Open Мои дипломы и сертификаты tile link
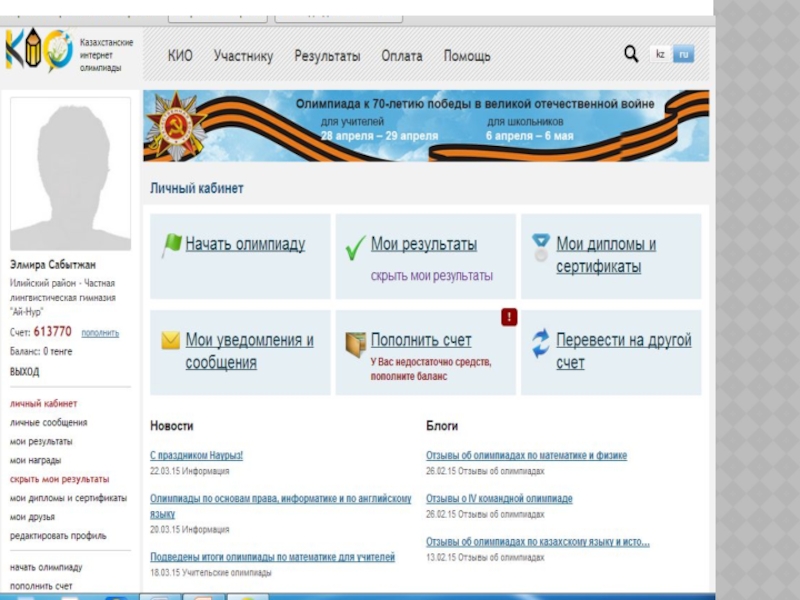Viewport: 800px width, 600px height. click(606, 255)
